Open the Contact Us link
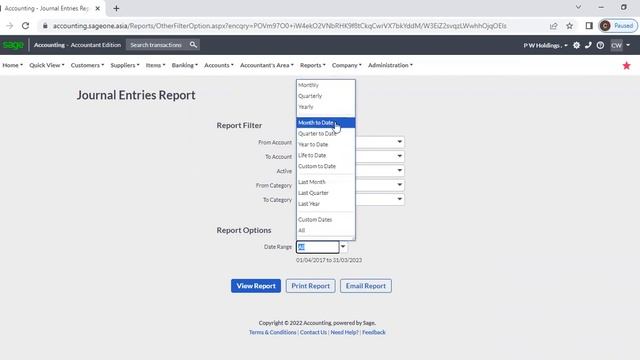This screenshot has width=640, height=360. [313, 332]
